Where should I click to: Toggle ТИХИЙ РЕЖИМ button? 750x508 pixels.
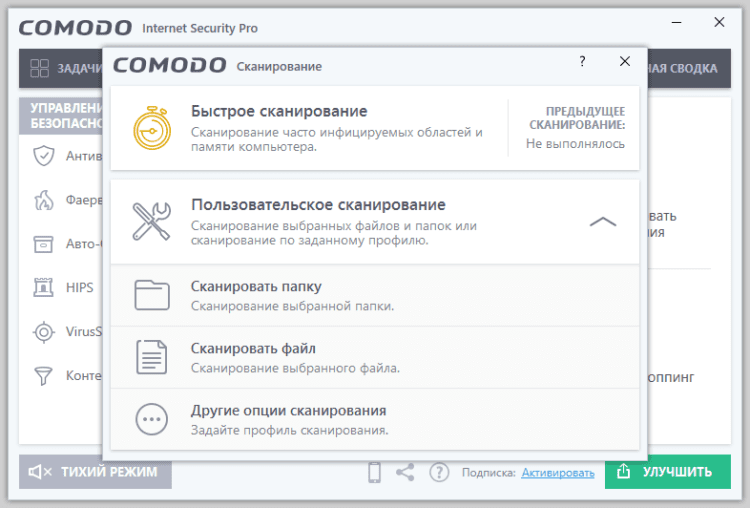point(95,472)
